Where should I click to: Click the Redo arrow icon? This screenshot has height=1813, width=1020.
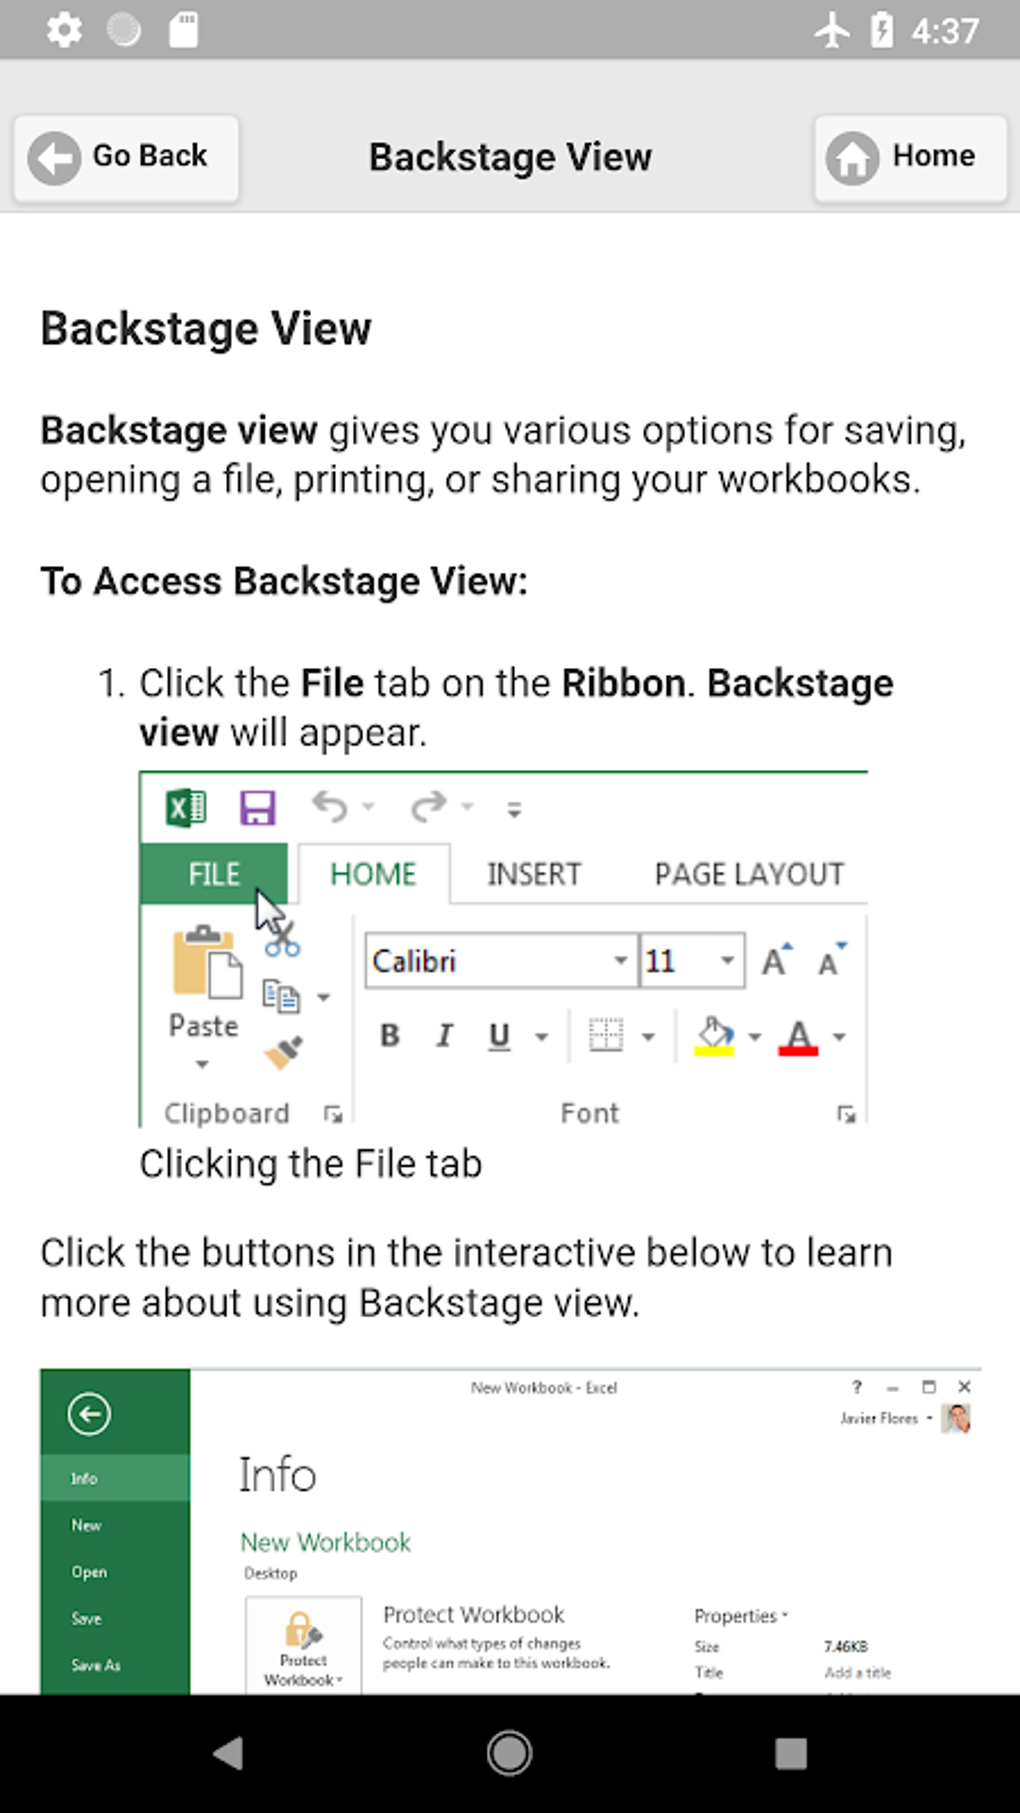coord(428,806)
